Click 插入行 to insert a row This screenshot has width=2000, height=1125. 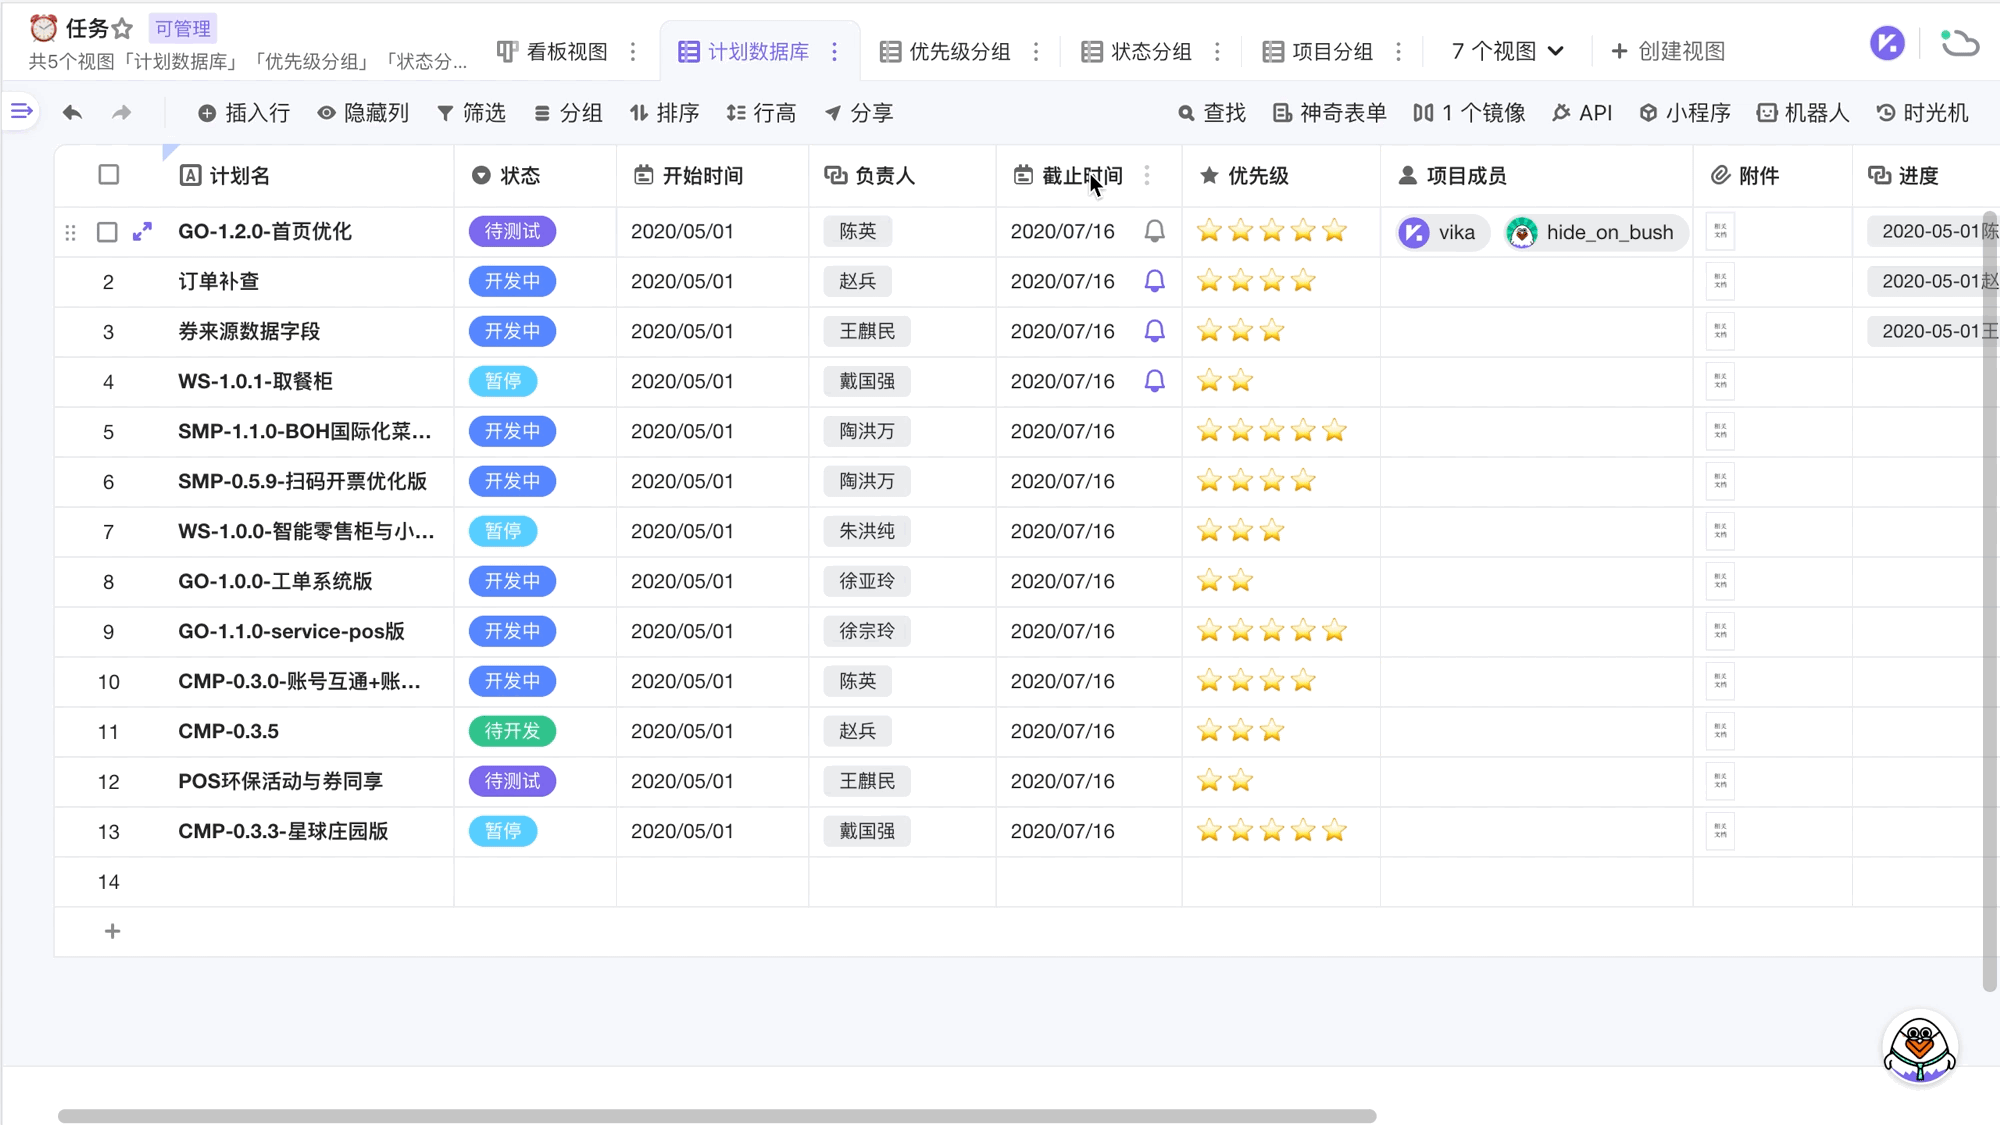[x=244, y=113]
